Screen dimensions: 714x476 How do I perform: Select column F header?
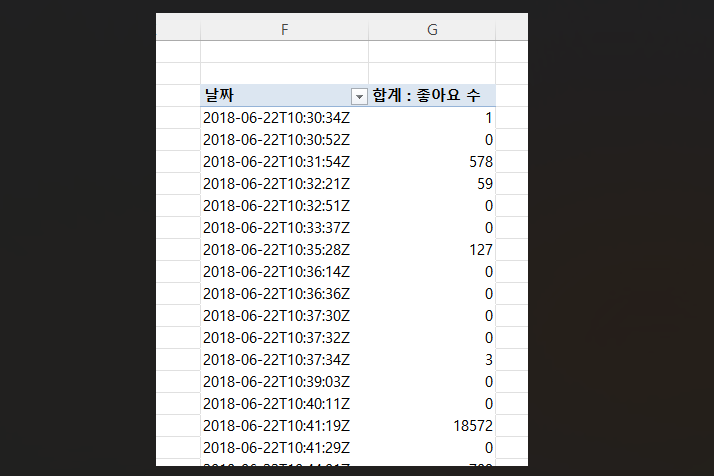point(285,30)
